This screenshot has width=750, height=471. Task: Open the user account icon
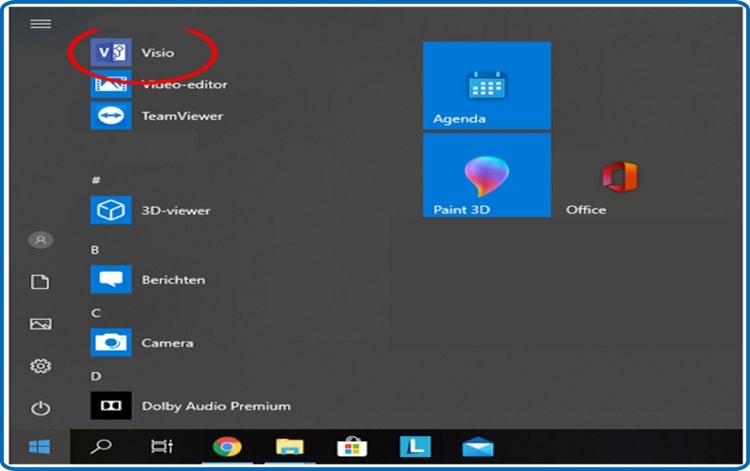pyautogui.click(x=41, y=240)
